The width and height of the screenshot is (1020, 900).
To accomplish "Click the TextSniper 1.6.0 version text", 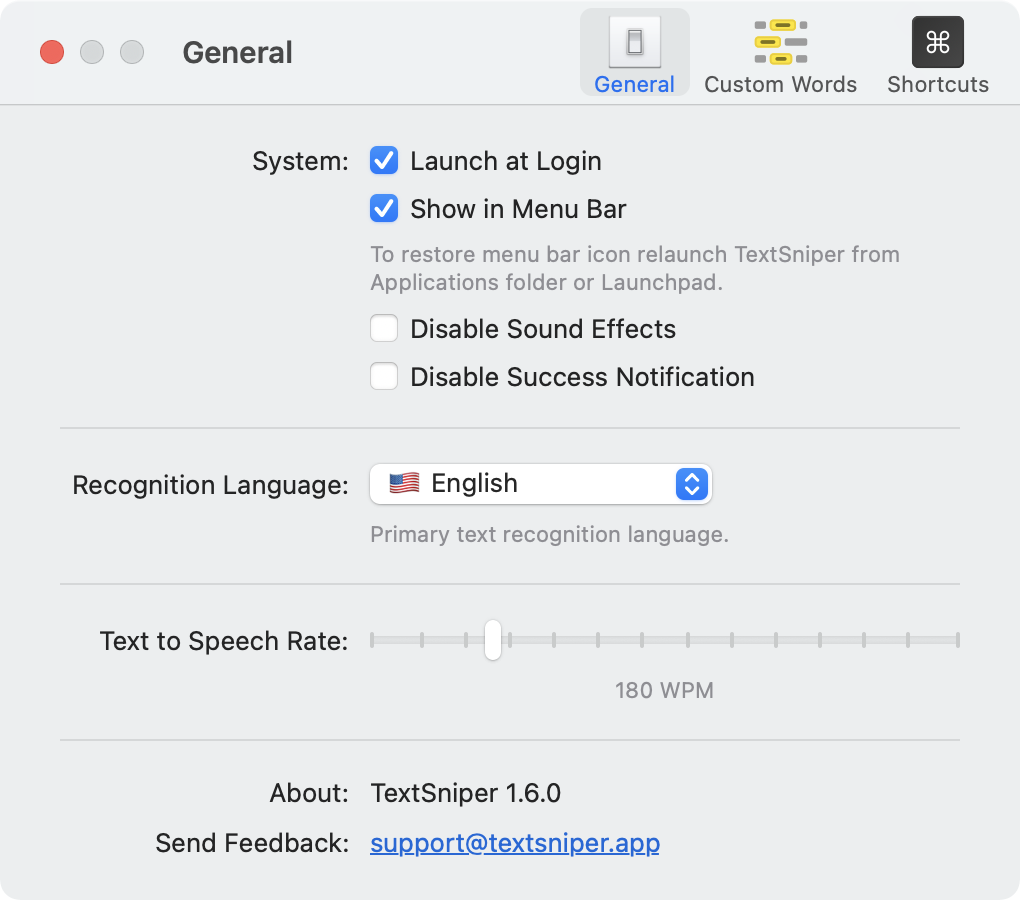I will coord(465,794).
